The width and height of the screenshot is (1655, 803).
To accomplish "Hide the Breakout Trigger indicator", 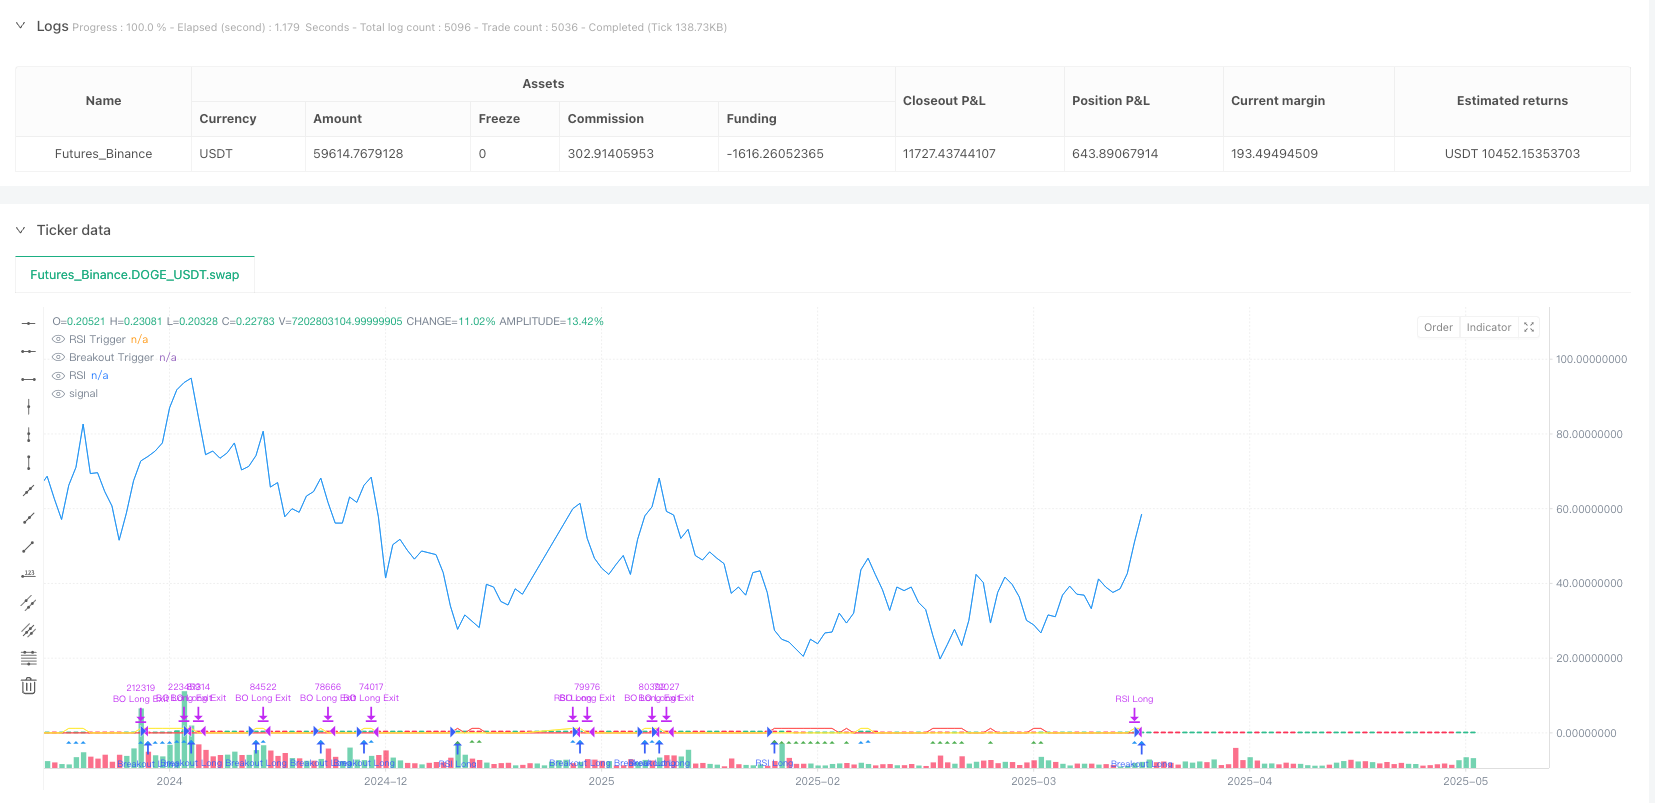I will [58, 358].
